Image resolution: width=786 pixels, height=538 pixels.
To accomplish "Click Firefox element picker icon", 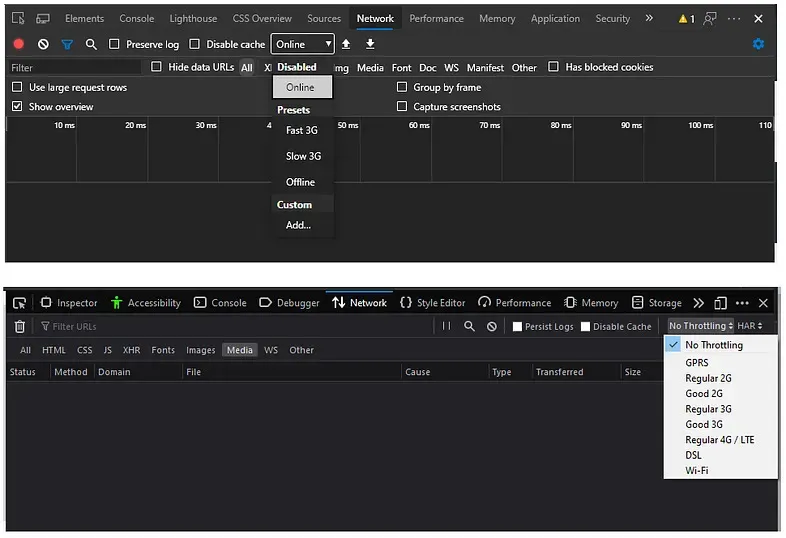I will click(x=19, y=303).
